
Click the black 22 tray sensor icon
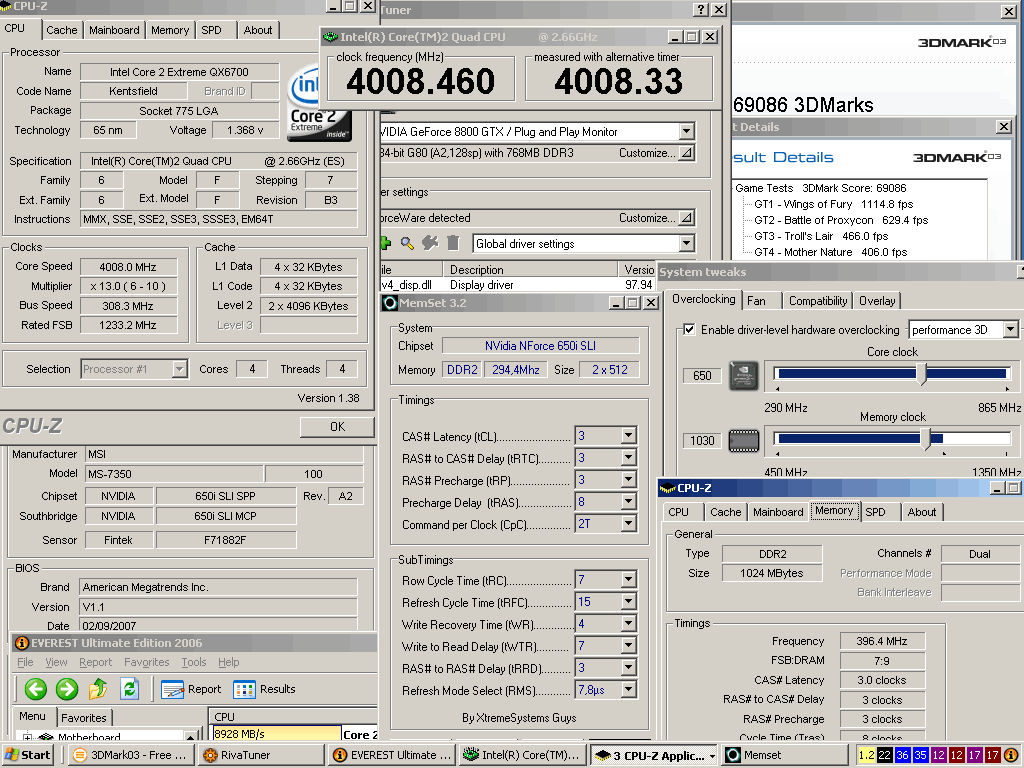[884, 755]
